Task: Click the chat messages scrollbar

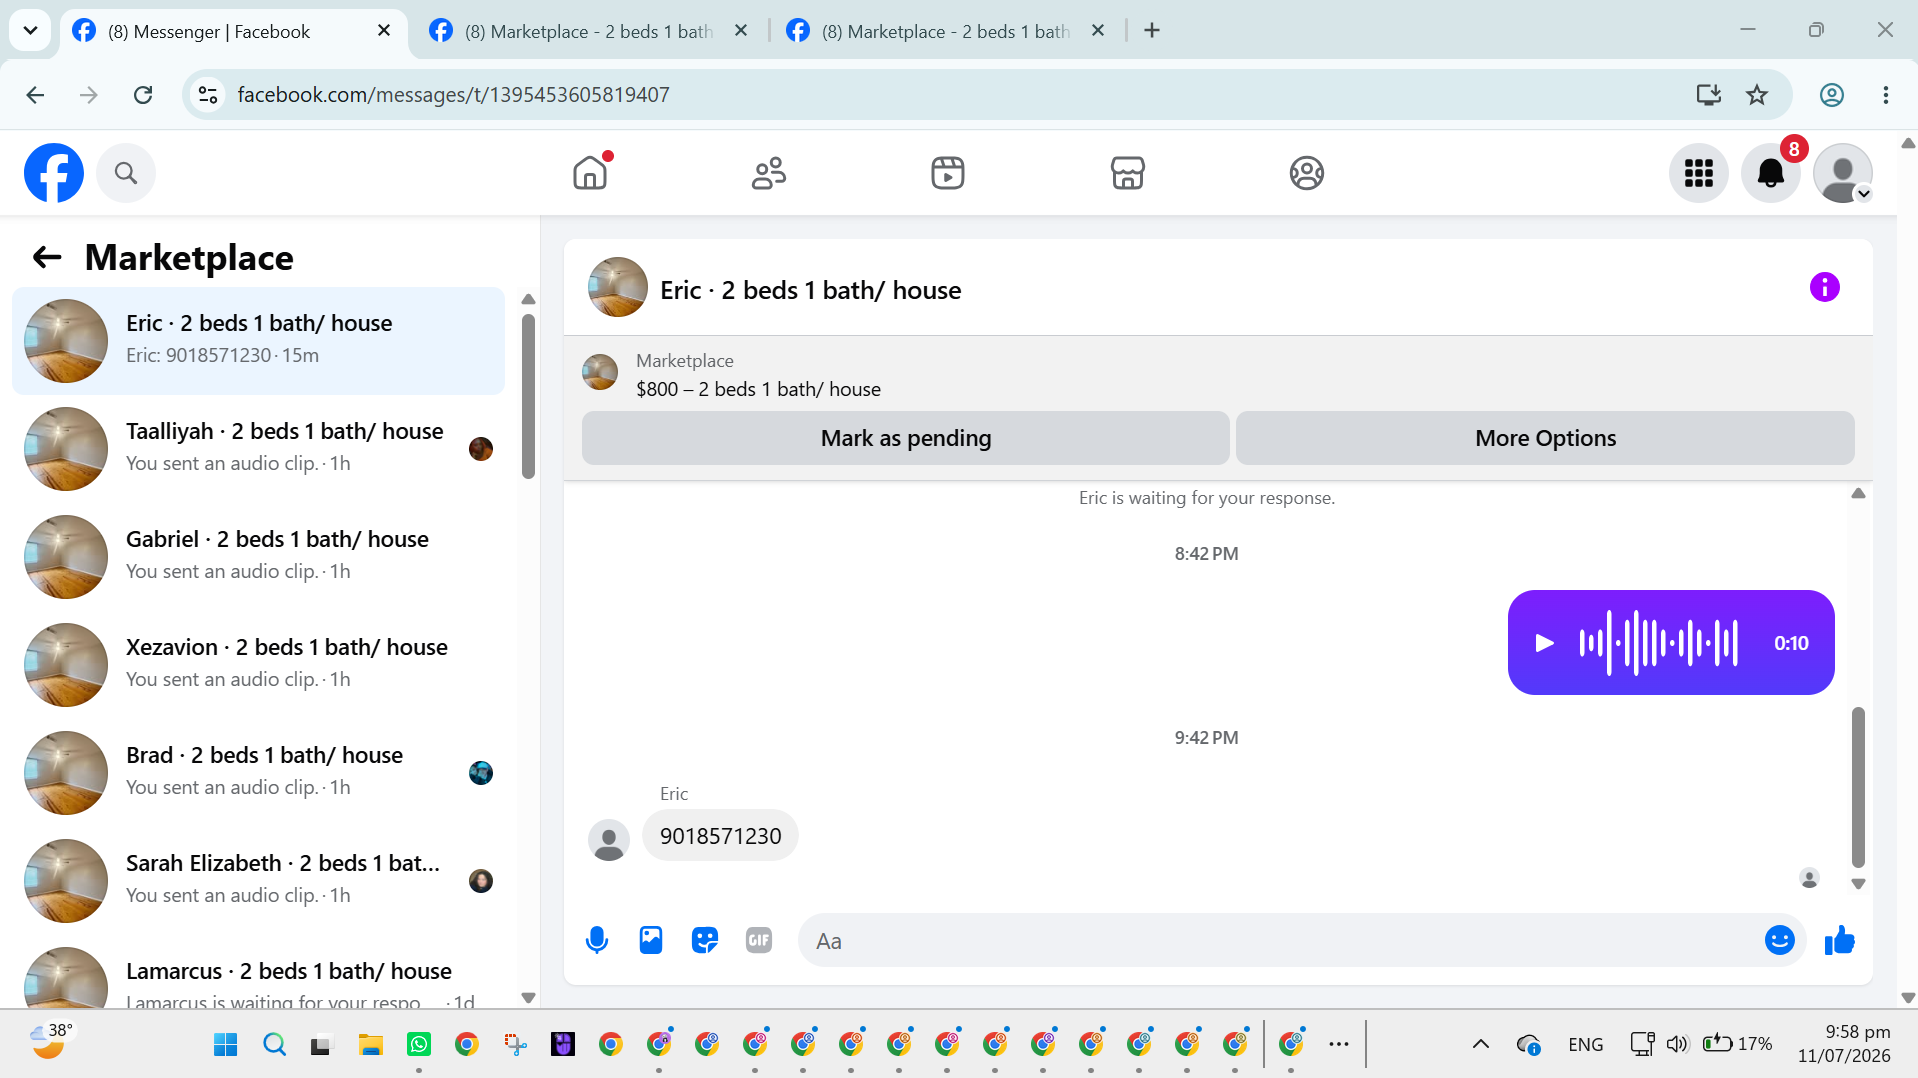Action: tap(1858, 787)
